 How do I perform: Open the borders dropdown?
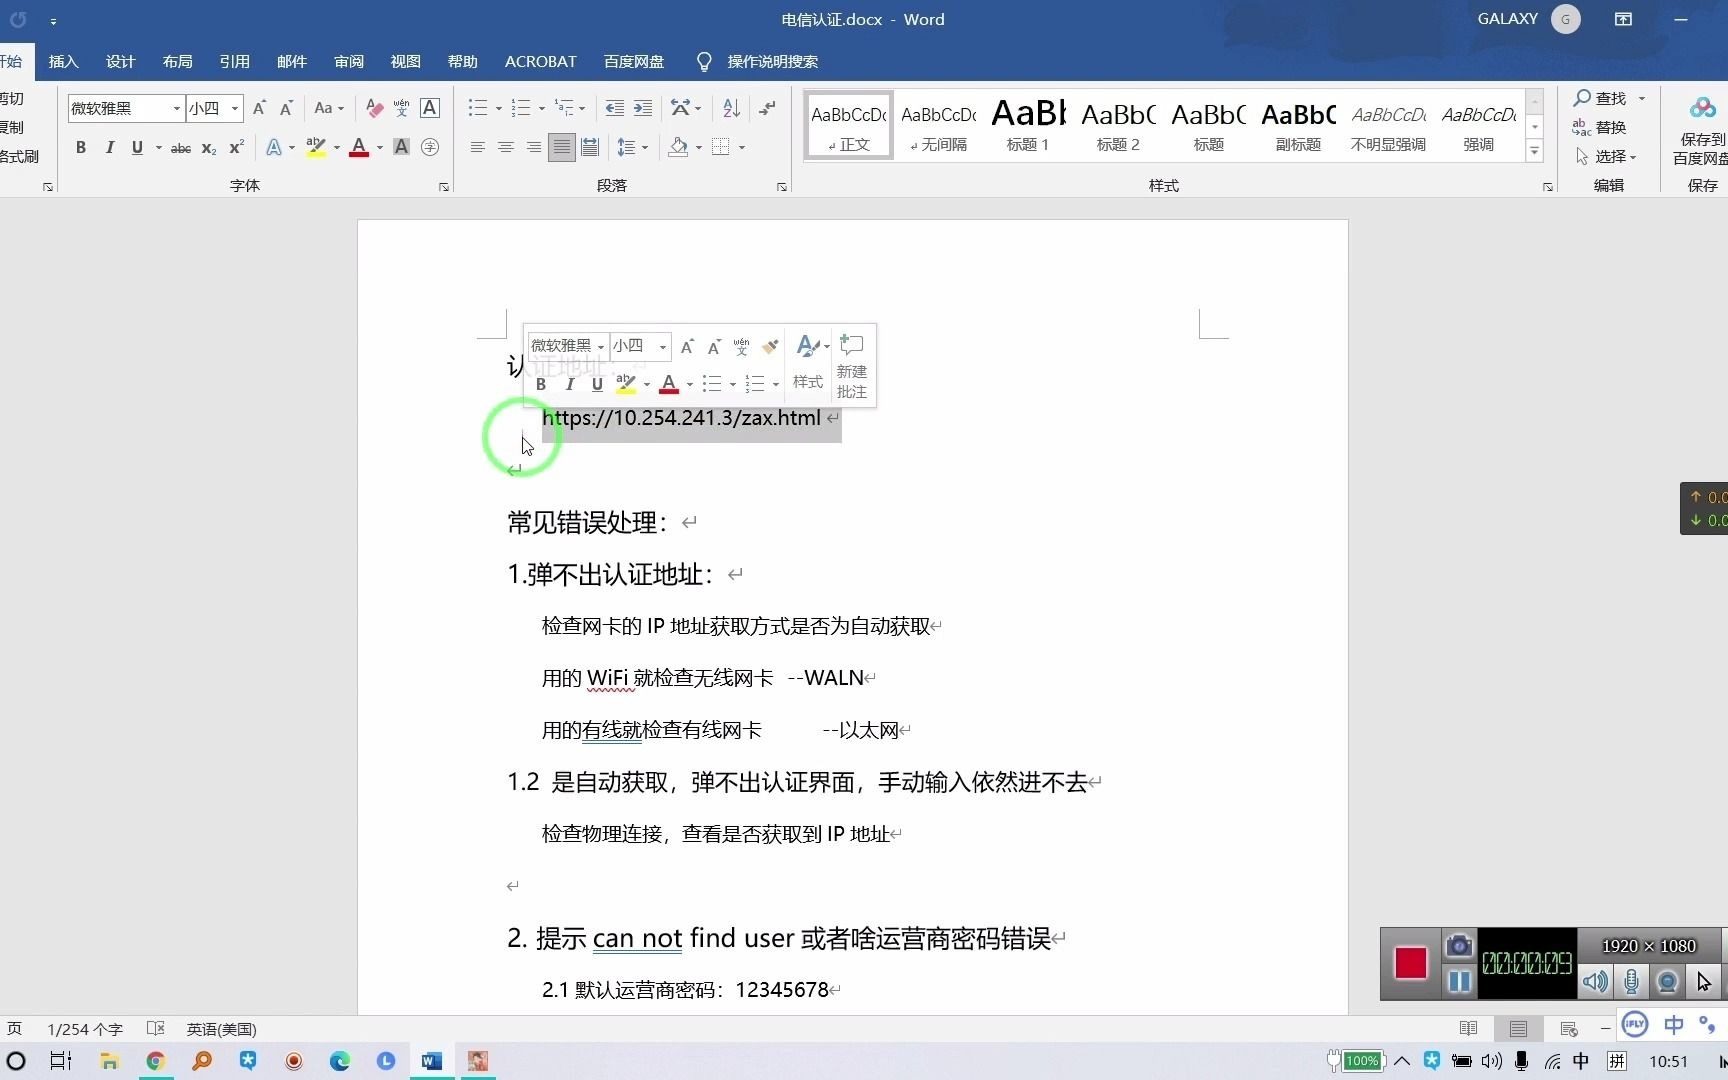[x=742, y=148]
